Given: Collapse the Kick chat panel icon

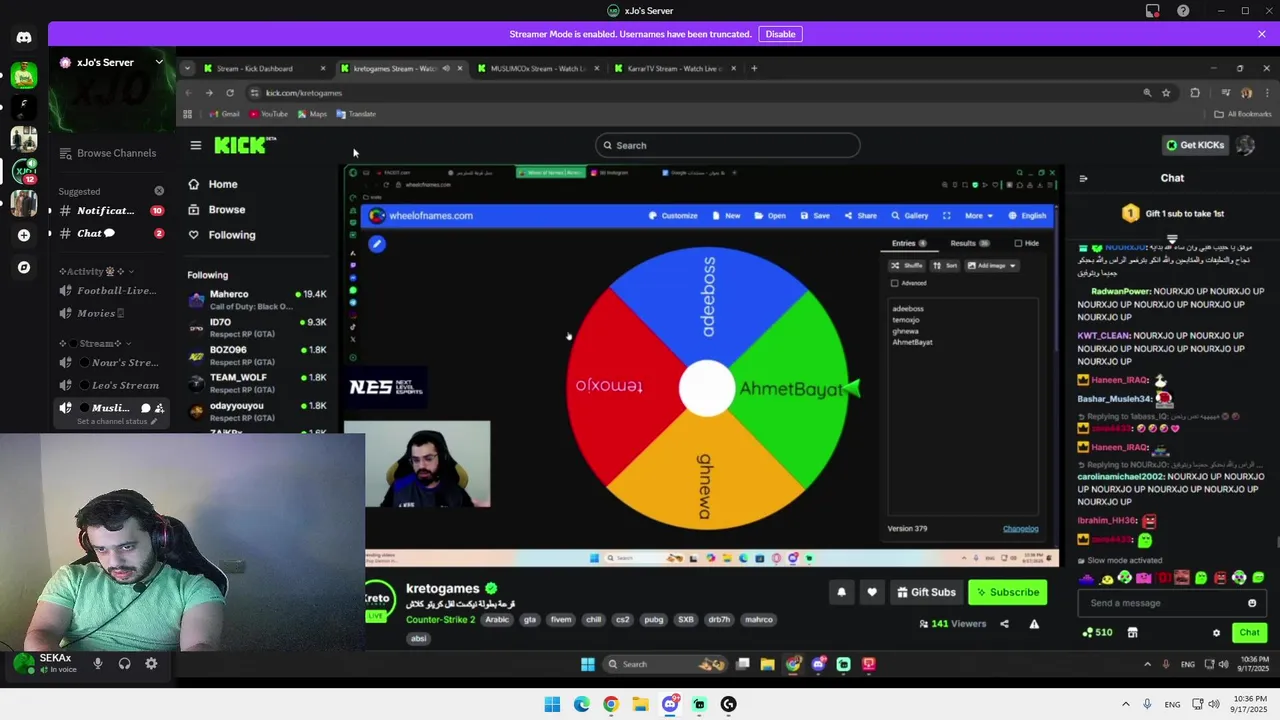Looking at the screenshot, I should coord(1083,178).
